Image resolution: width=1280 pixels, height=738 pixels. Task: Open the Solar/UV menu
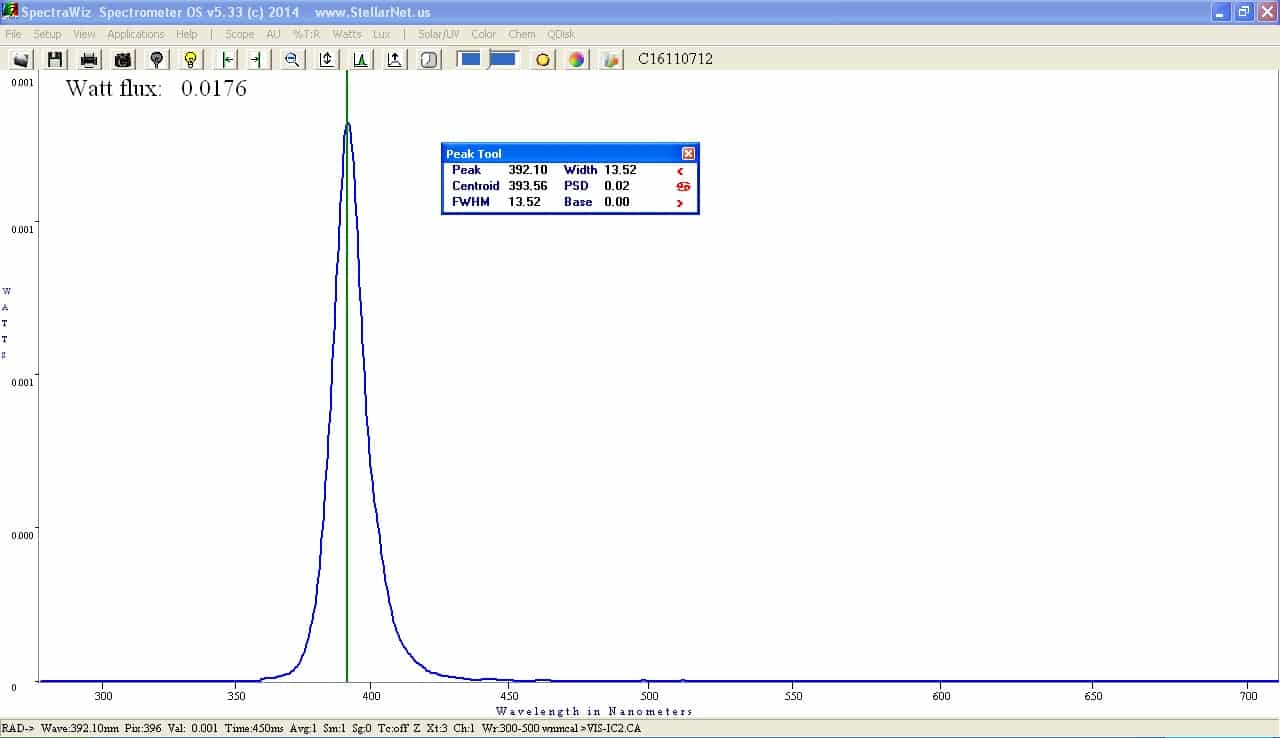coord(439,34)
